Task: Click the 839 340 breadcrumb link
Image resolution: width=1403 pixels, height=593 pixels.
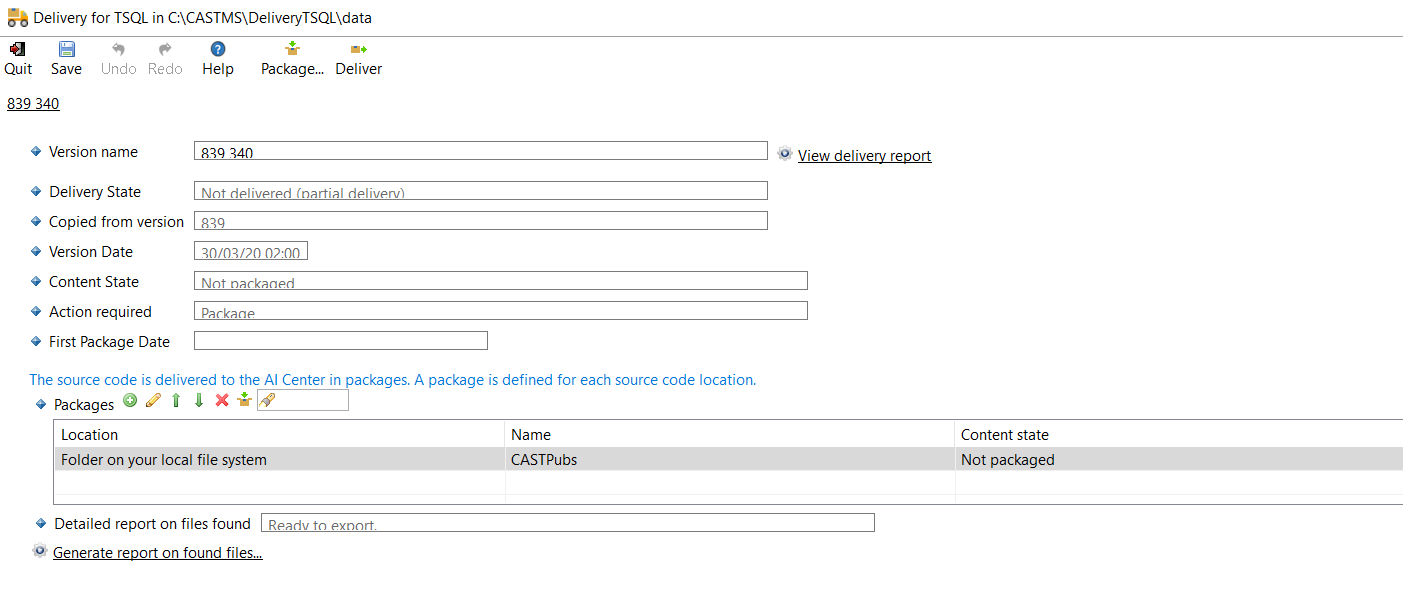Action: tap(33, 104)
